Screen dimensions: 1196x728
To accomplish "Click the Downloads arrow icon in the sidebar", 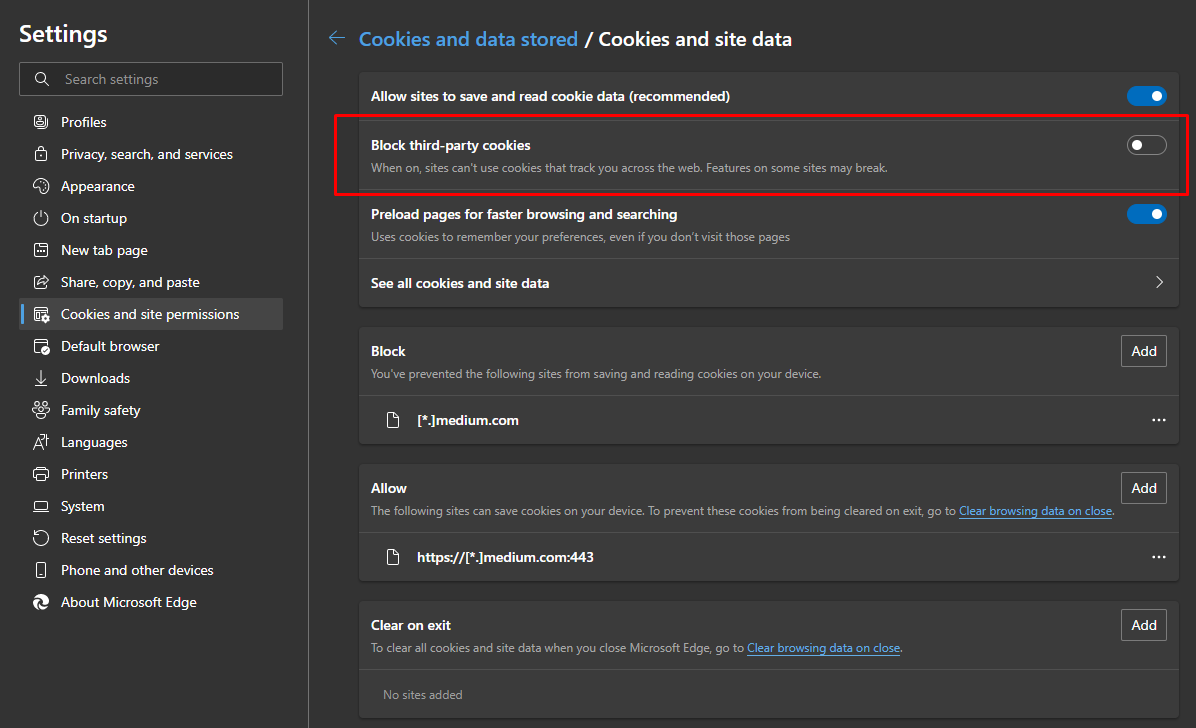I will 41,378.
